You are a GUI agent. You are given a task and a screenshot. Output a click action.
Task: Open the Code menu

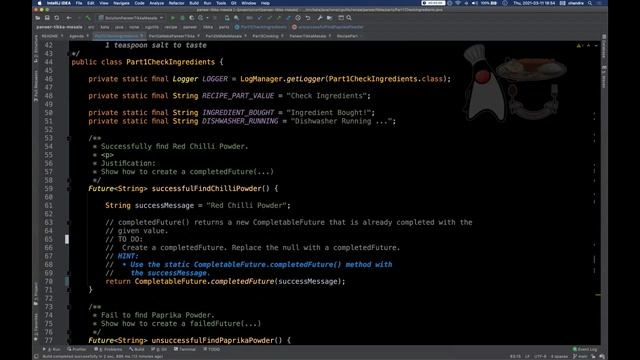139,3
